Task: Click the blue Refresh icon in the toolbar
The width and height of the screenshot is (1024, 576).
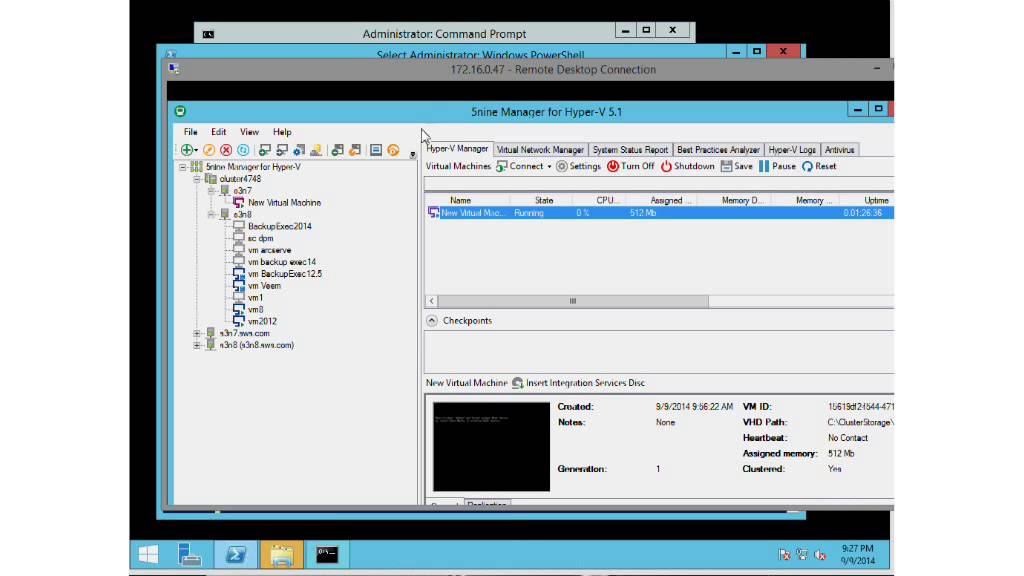Action: tap(242, 150)
